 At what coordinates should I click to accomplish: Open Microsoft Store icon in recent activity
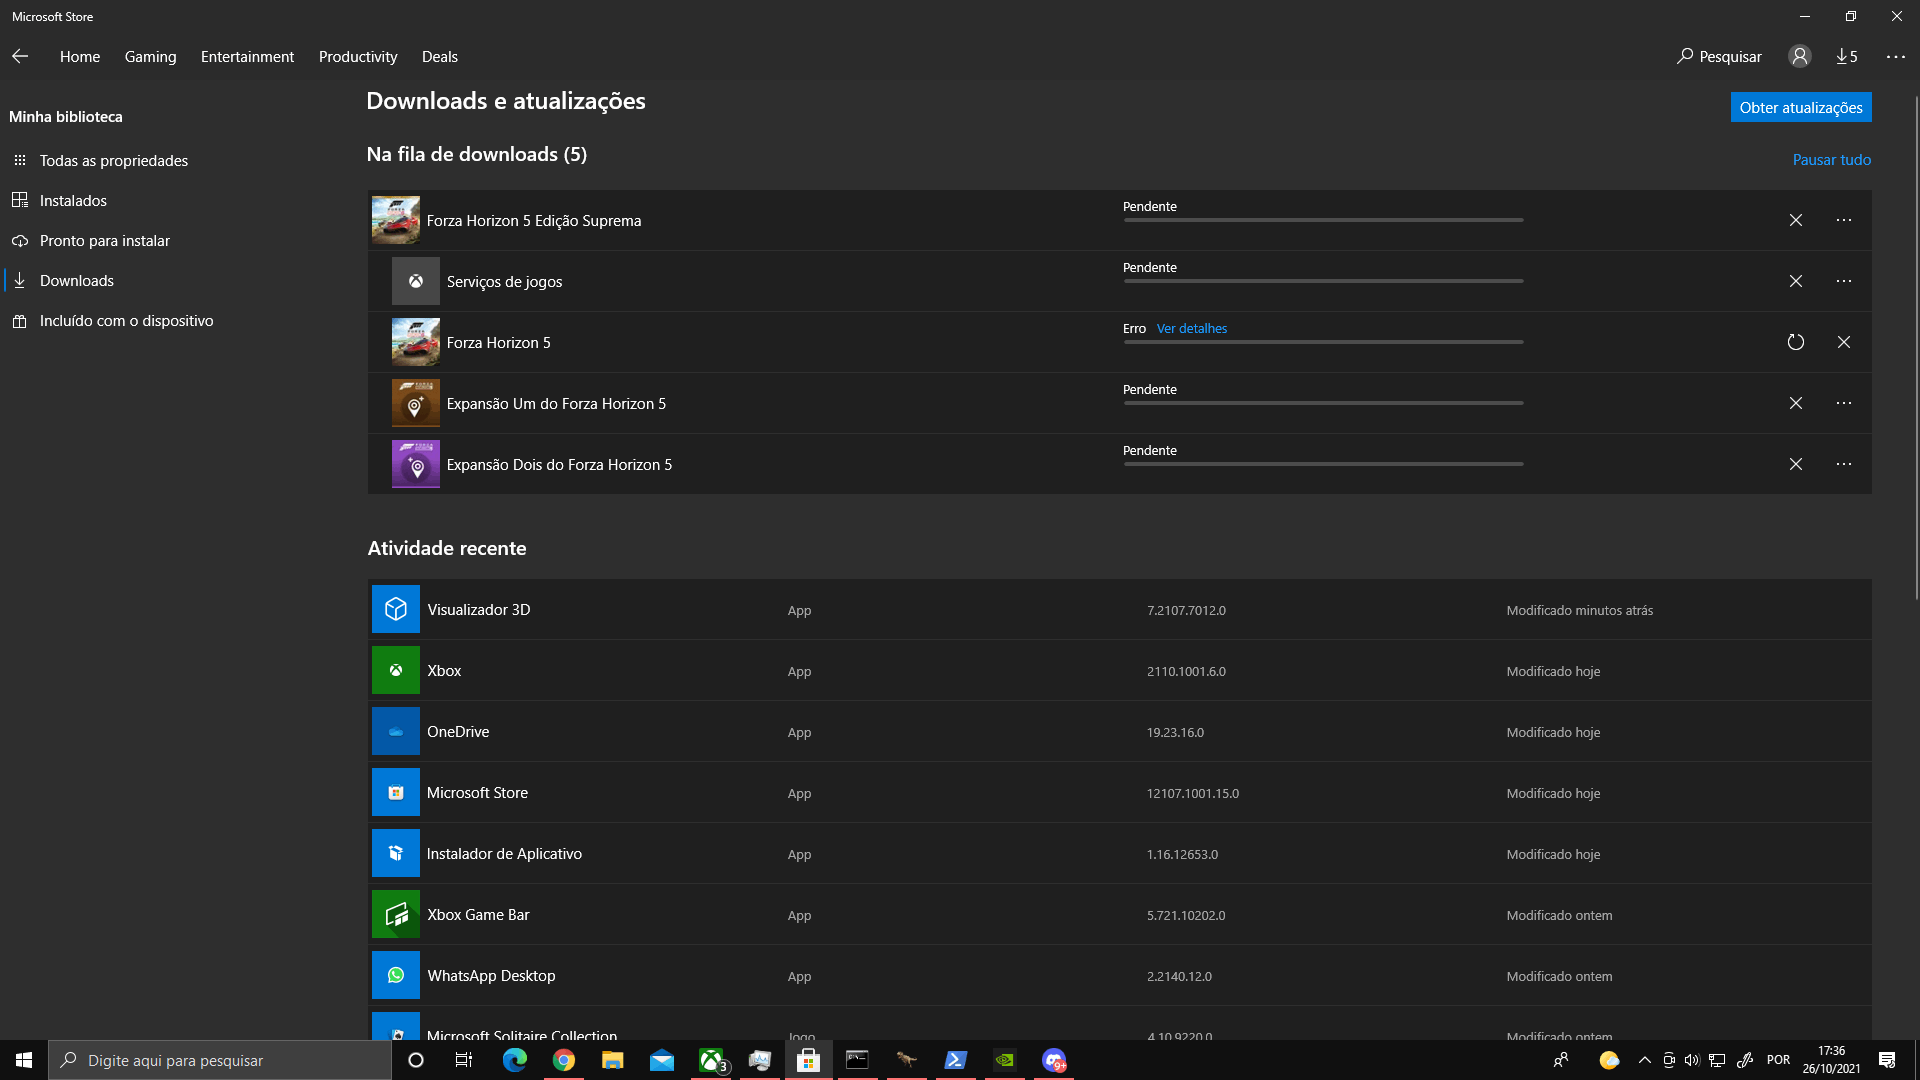396,792
